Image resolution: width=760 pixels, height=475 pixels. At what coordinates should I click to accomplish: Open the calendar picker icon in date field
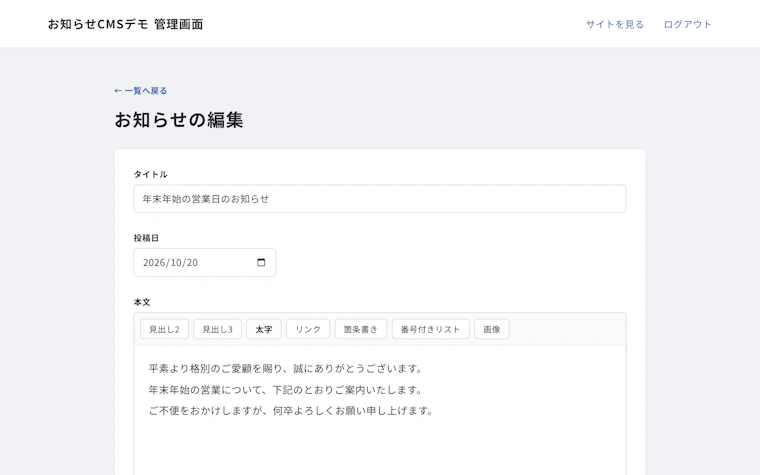tap(261, 262)
